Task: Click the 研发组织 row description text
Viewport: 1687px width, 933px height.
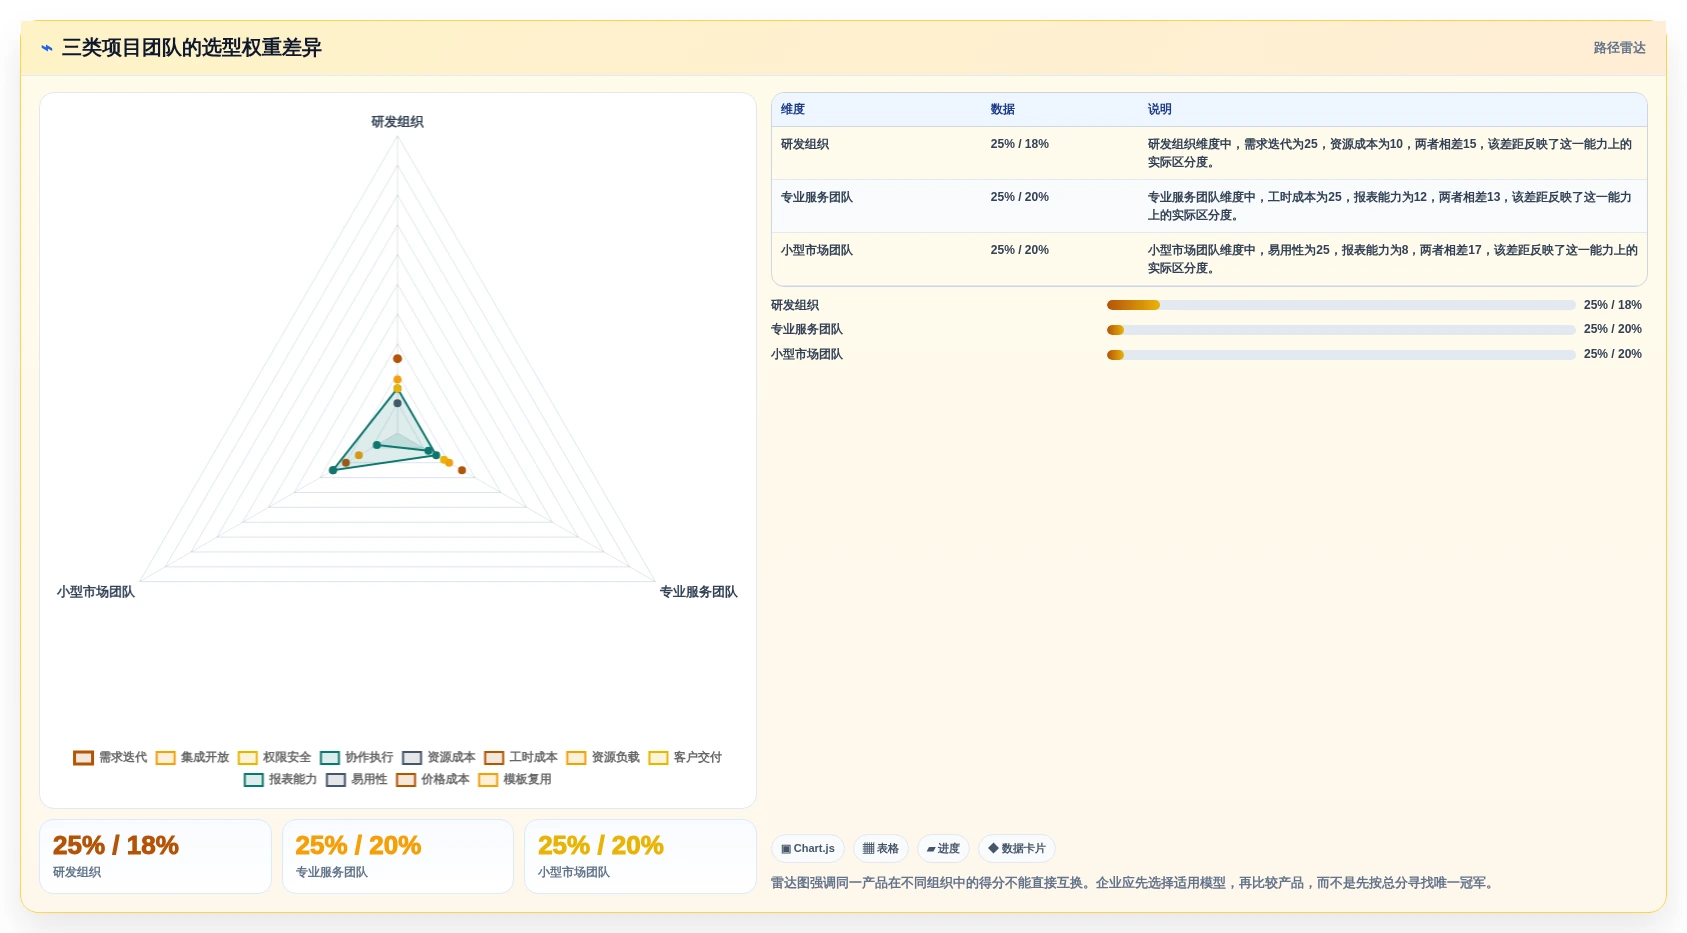Action: point(1390,153)
